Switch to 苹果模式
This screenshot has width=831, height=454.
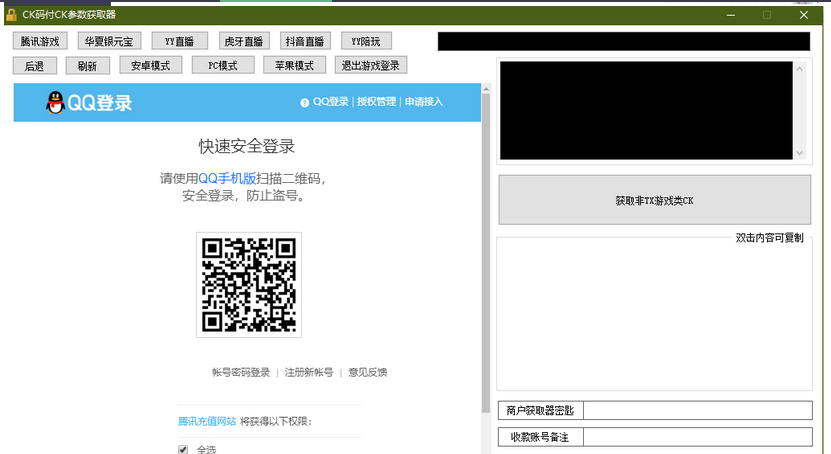click(295, 65)
